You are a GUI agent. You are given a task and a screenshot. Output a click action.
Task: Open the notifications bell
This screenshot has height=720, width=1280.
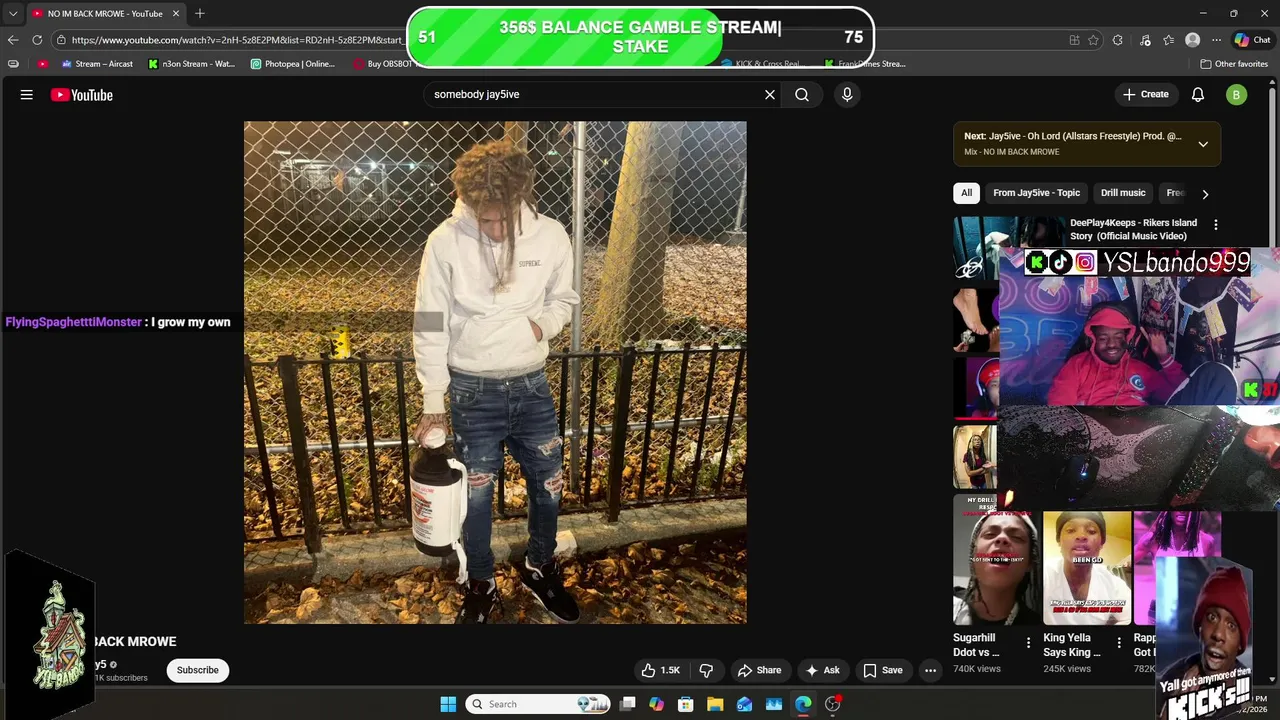1198,94
